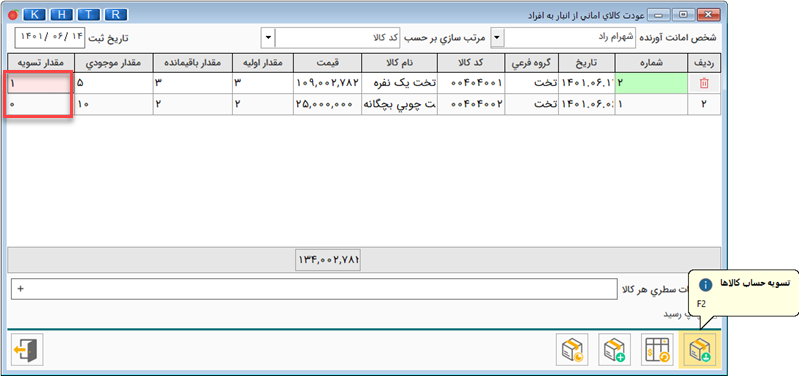The image size is (799, 376).
Task: Click the stock quantity ۱۰ cell
Action: [x=114, y=104]
